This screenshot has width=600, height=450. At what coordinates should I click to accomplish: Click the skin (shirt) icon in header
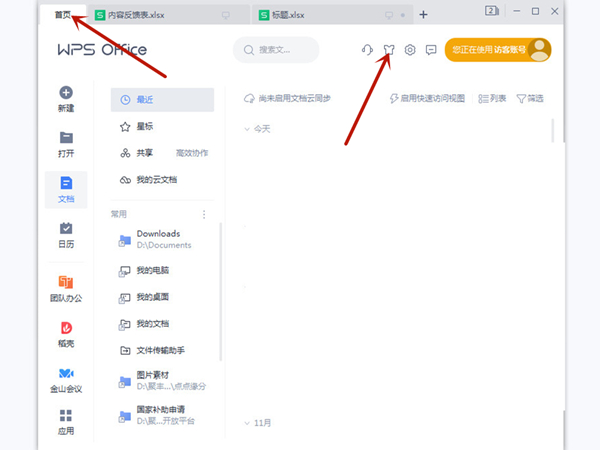(x=389, y=49)
